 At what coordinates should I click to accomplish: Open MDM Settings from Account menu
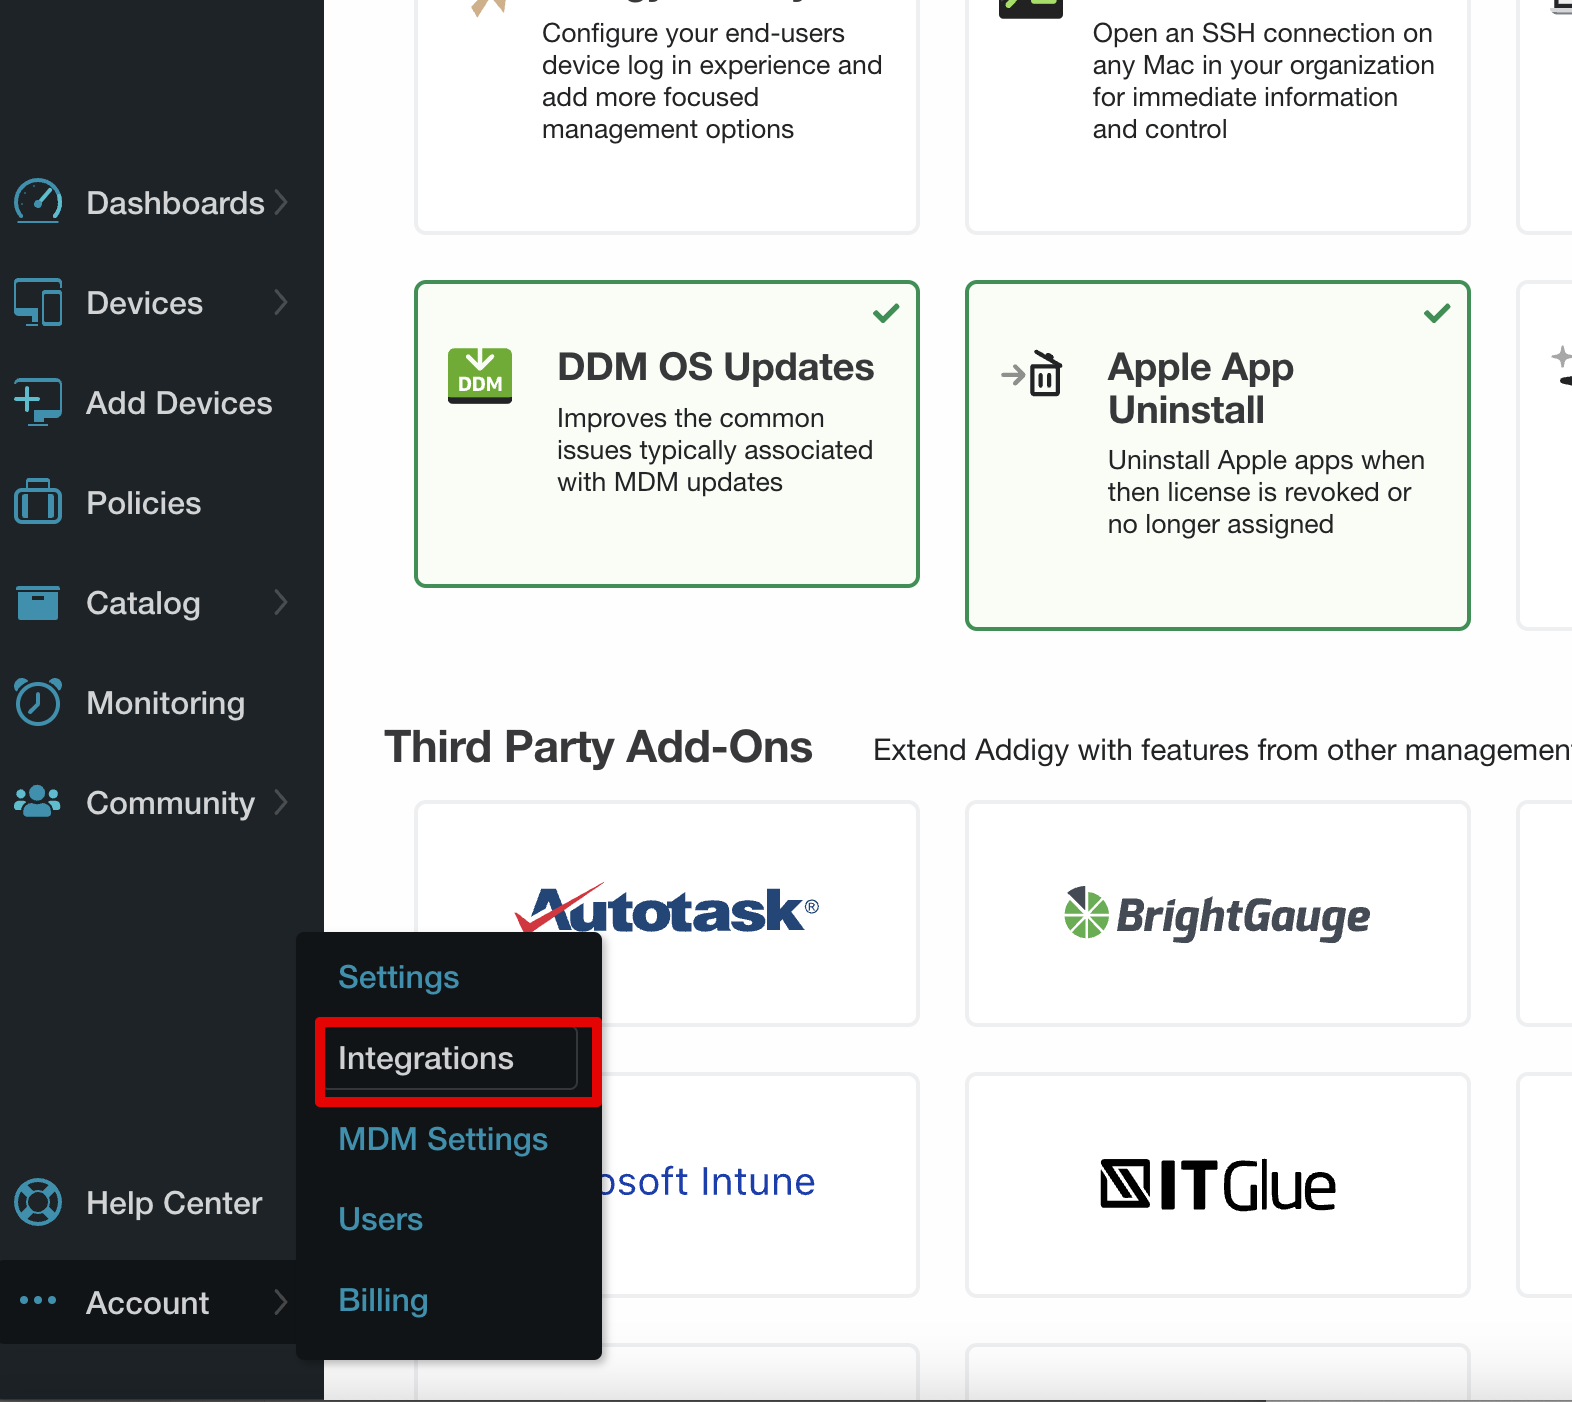click(x=443, y=1139)
